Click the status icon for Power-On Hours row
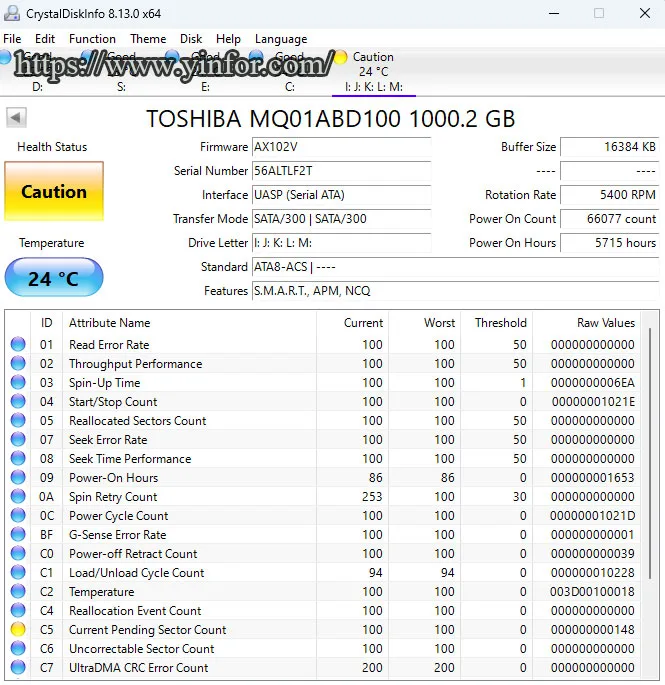Viewport: 665px width, 685px height. [18, 477]
